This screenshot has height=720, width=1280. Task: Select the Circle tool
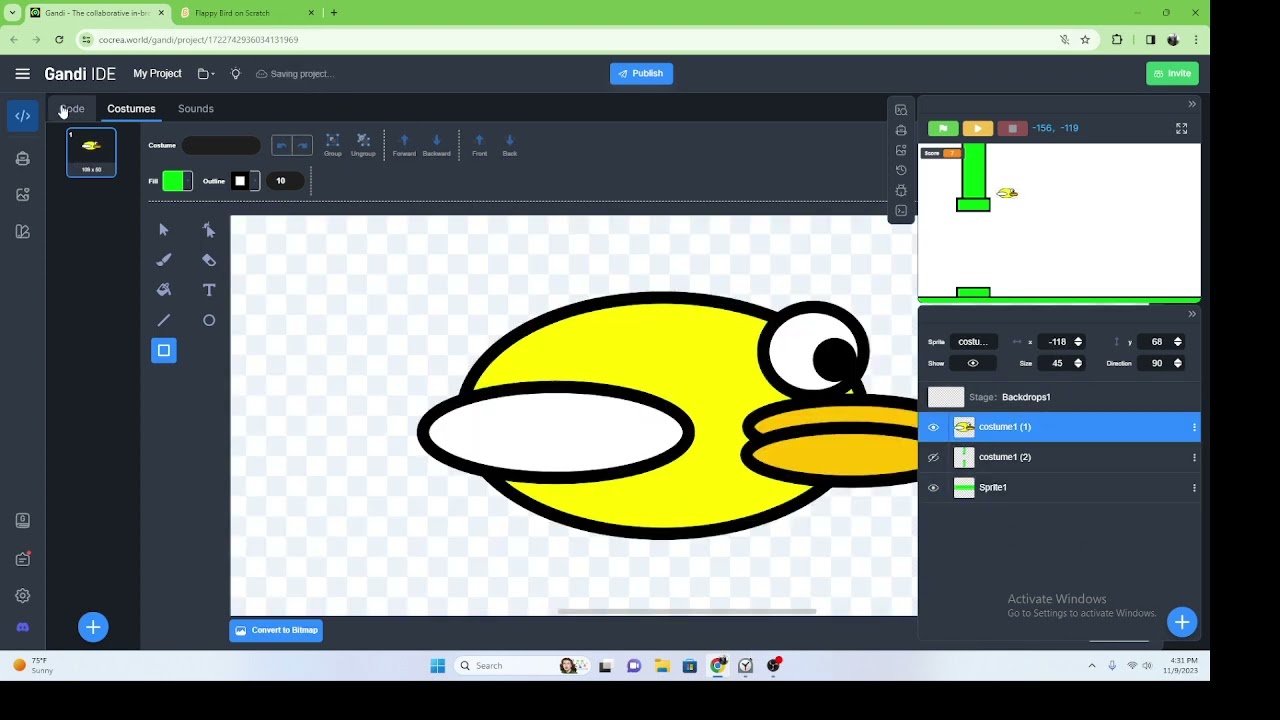(x=209, y=320)
